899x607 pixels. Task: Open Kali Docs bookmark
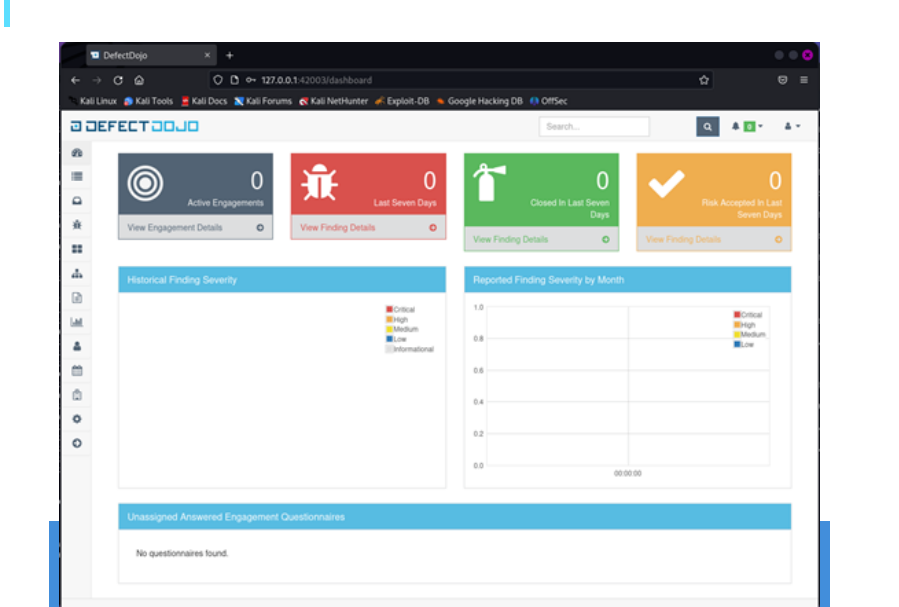pyautogui.click(x=204, y=101)
